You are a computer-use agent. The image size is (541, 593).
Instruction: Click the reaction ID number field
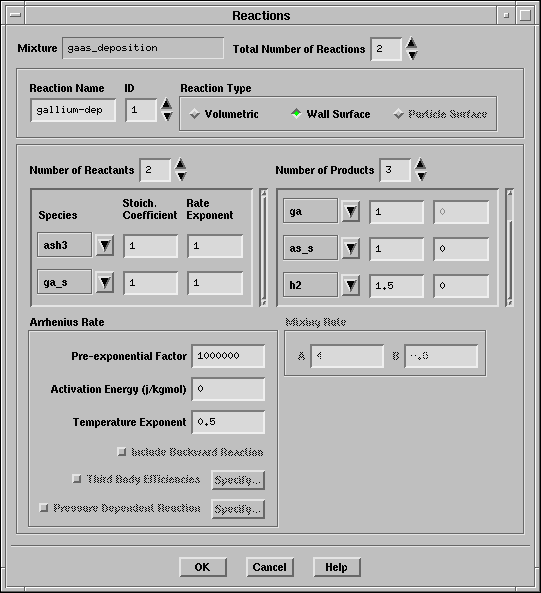[141, 110]
